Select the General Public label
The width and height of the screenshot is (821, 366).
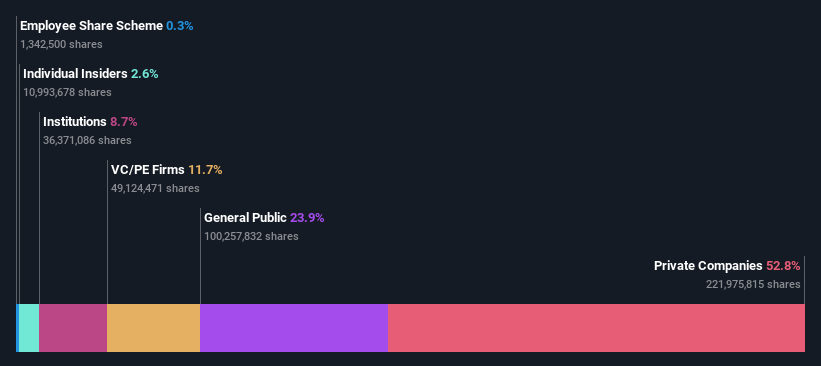click(246, 218)
